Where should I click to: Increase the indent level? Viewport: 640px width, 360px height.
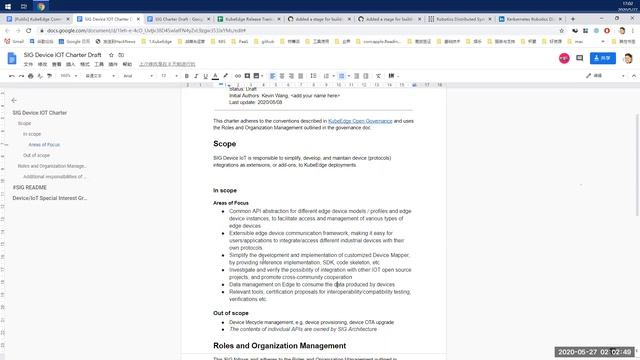coord(366,76)
